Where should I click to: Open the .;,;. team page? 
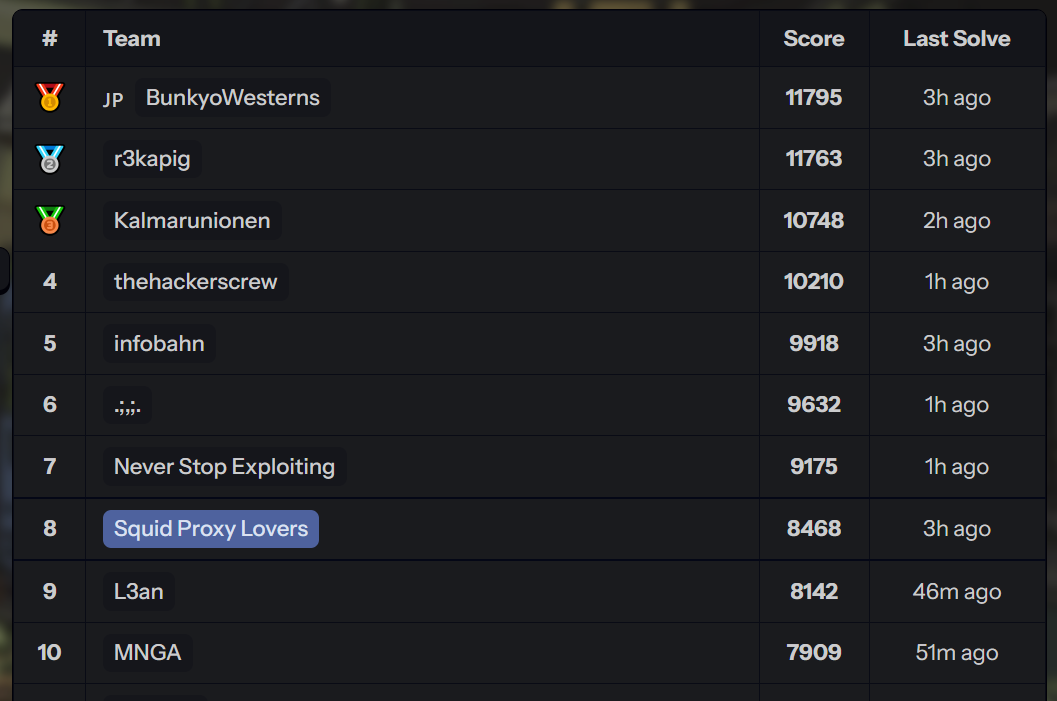(x=127, y=405)
